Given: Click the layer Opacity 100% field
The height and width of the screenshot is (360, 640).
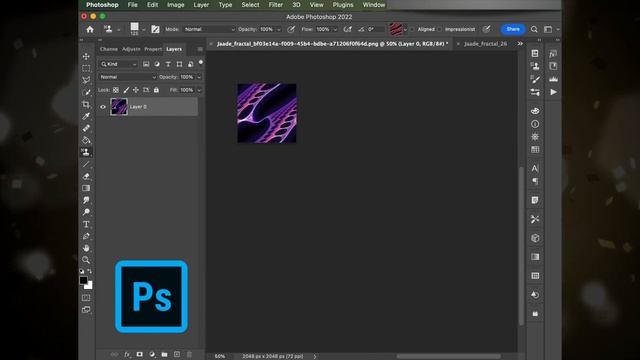Looking at the screenshot, I should point(187,77).
